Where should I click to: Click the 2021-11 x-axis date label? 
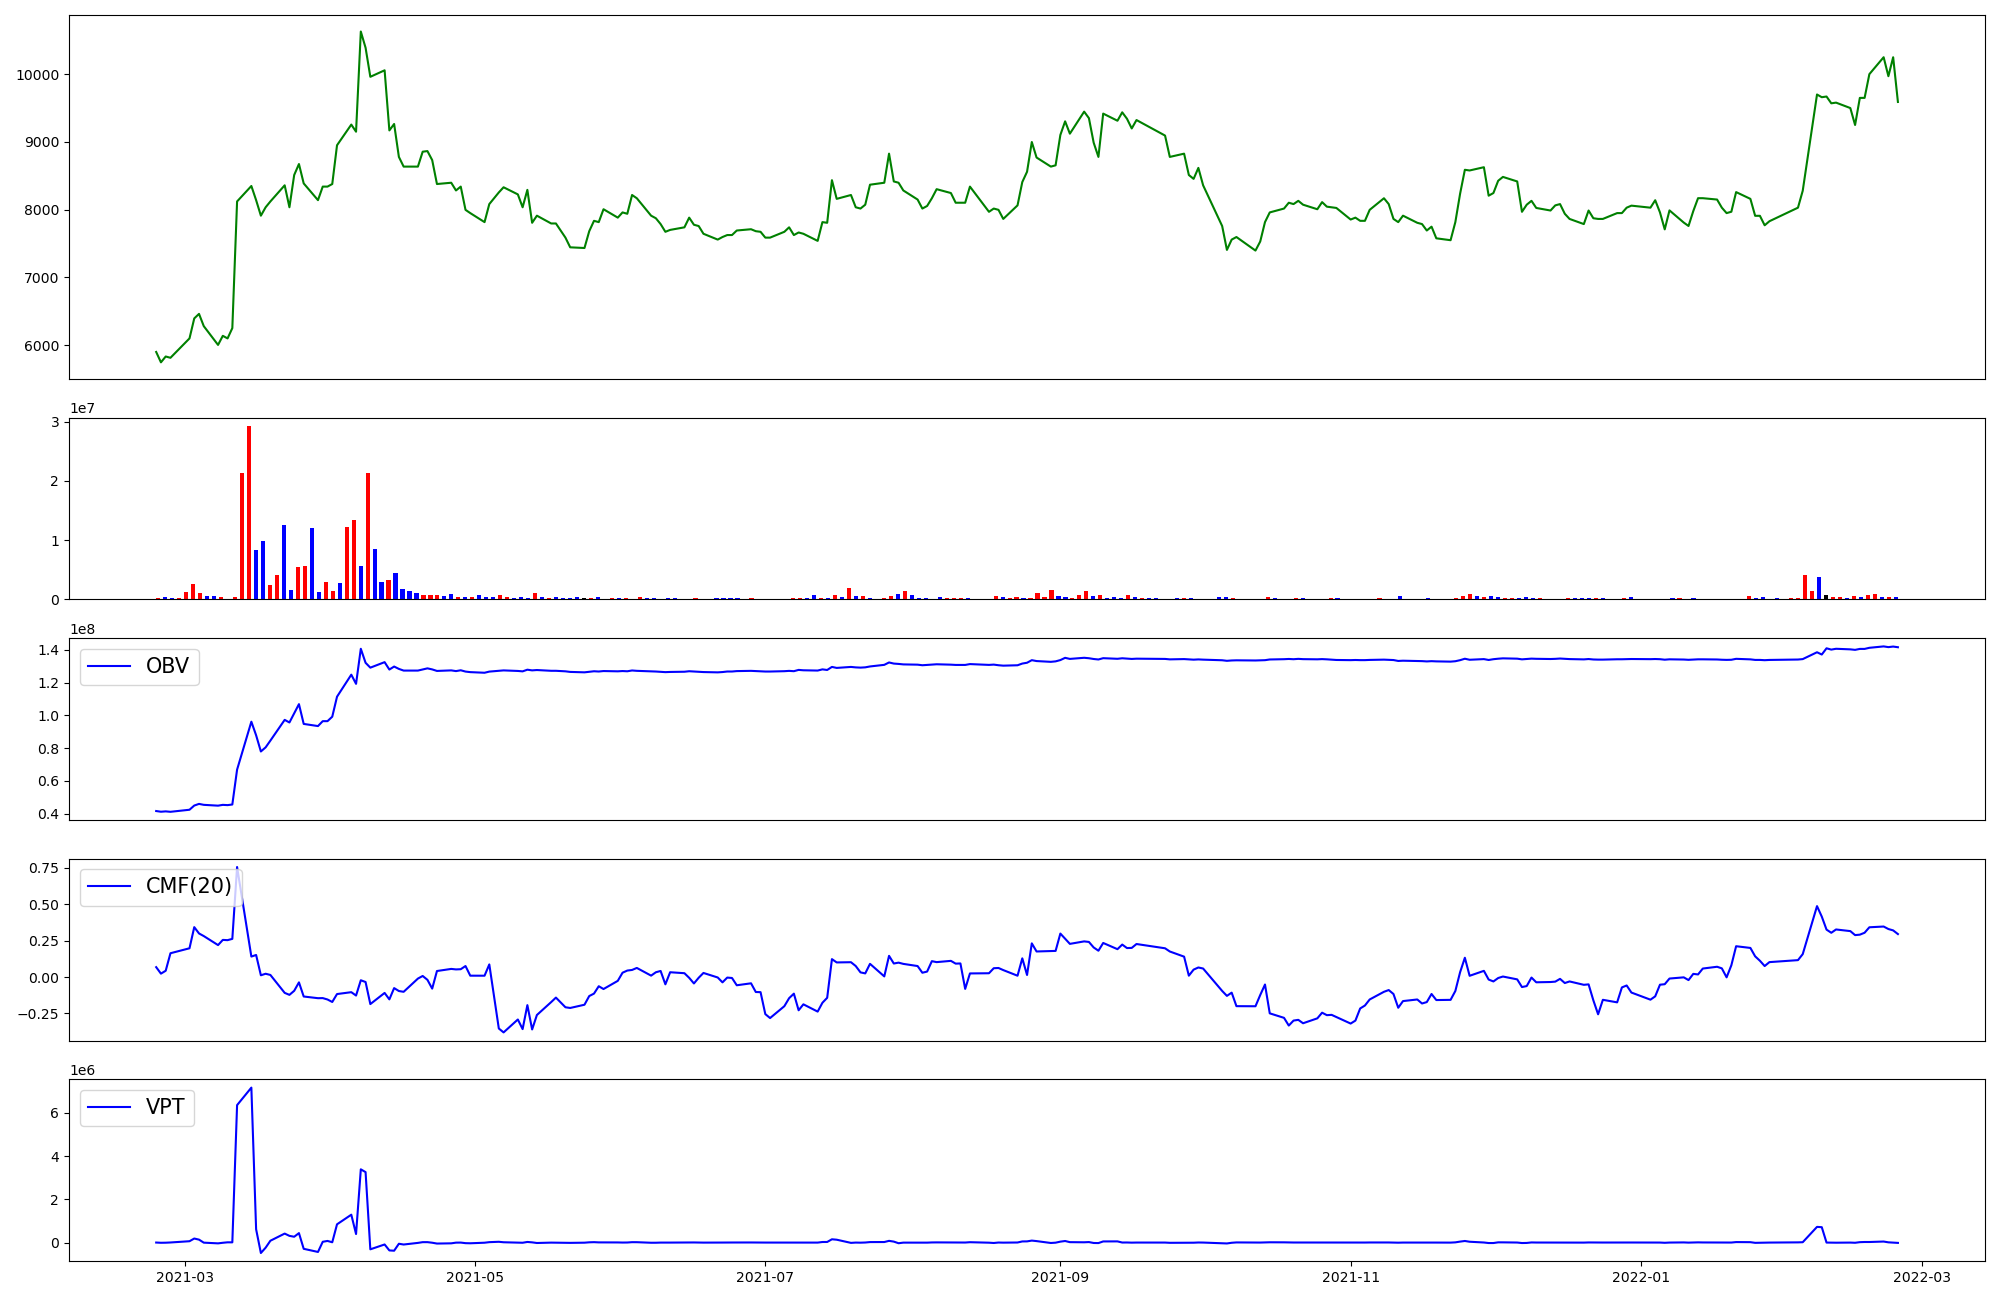click(x=1351, y=1277)
